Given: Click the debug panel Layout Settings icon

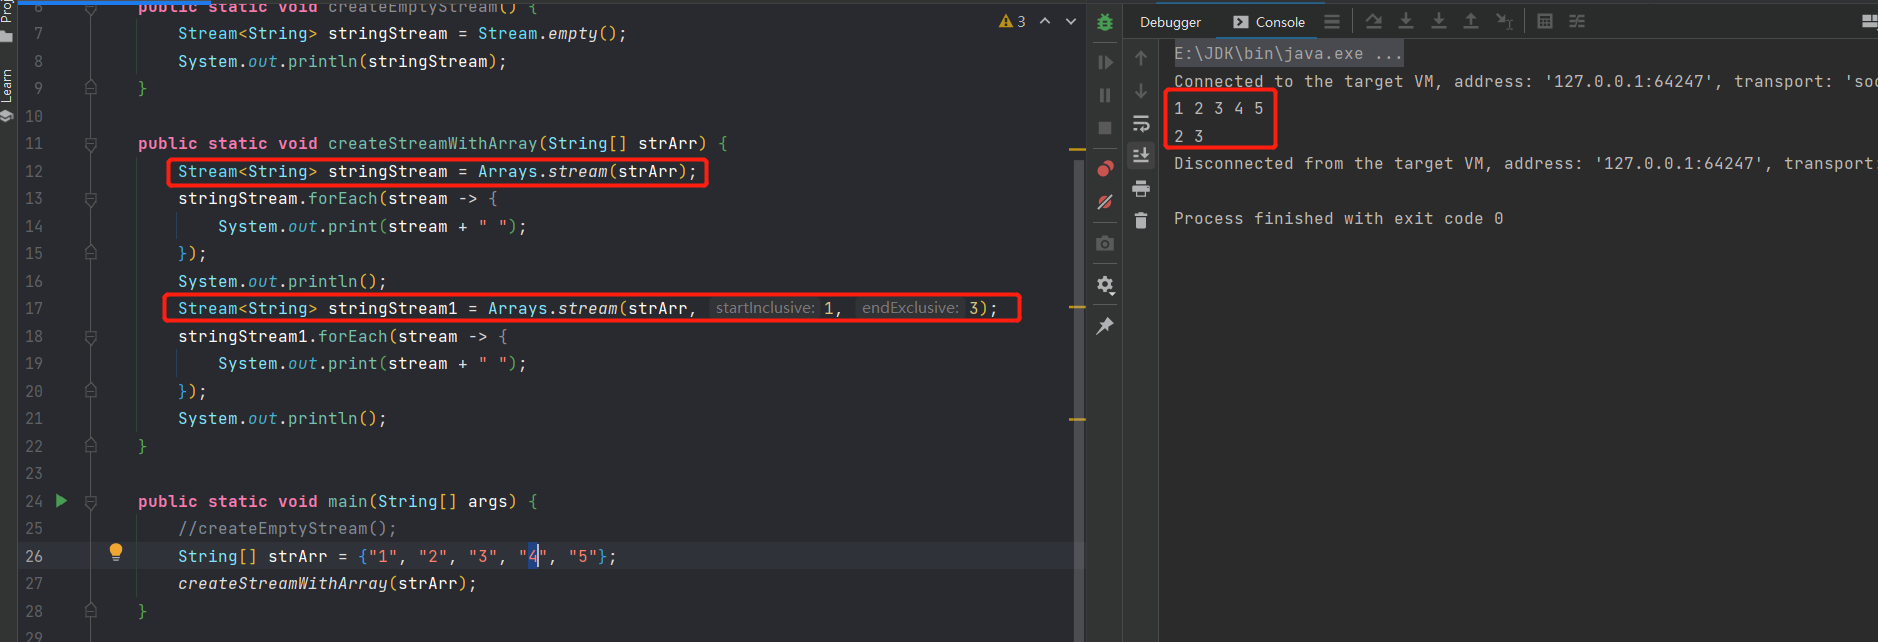Looking at the screenshot, I should click(x=1869, y=21).
